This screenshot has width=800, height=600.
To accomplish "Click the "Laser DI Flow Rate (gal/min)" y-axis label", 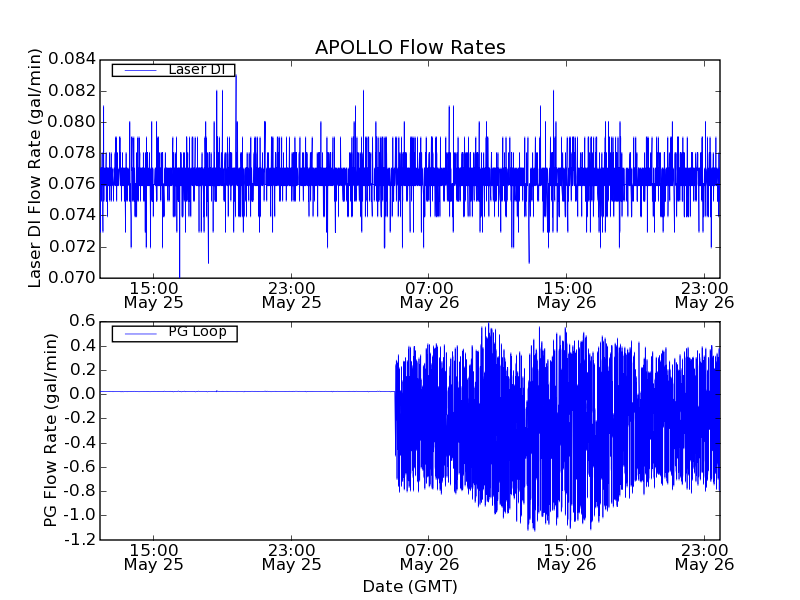I will 35,168.
